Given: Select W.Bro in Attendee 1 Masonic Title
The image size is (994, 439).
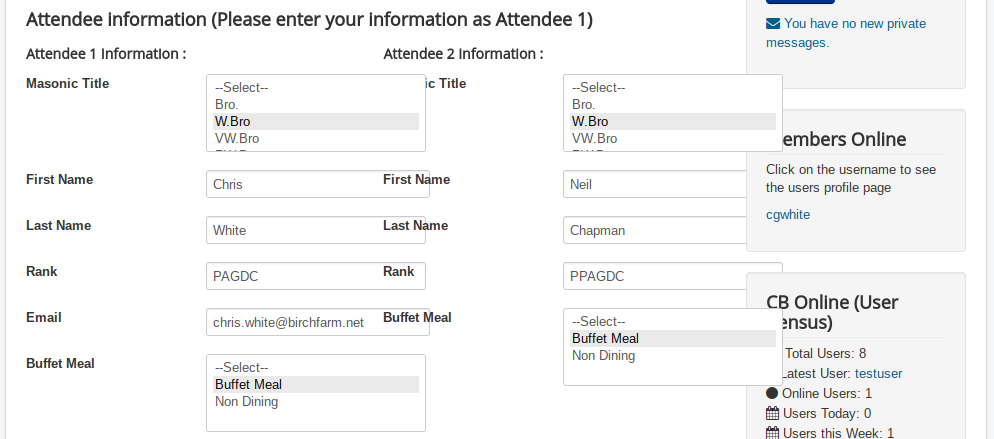Looking at the screenshot, I should click(x=315, y=121).
